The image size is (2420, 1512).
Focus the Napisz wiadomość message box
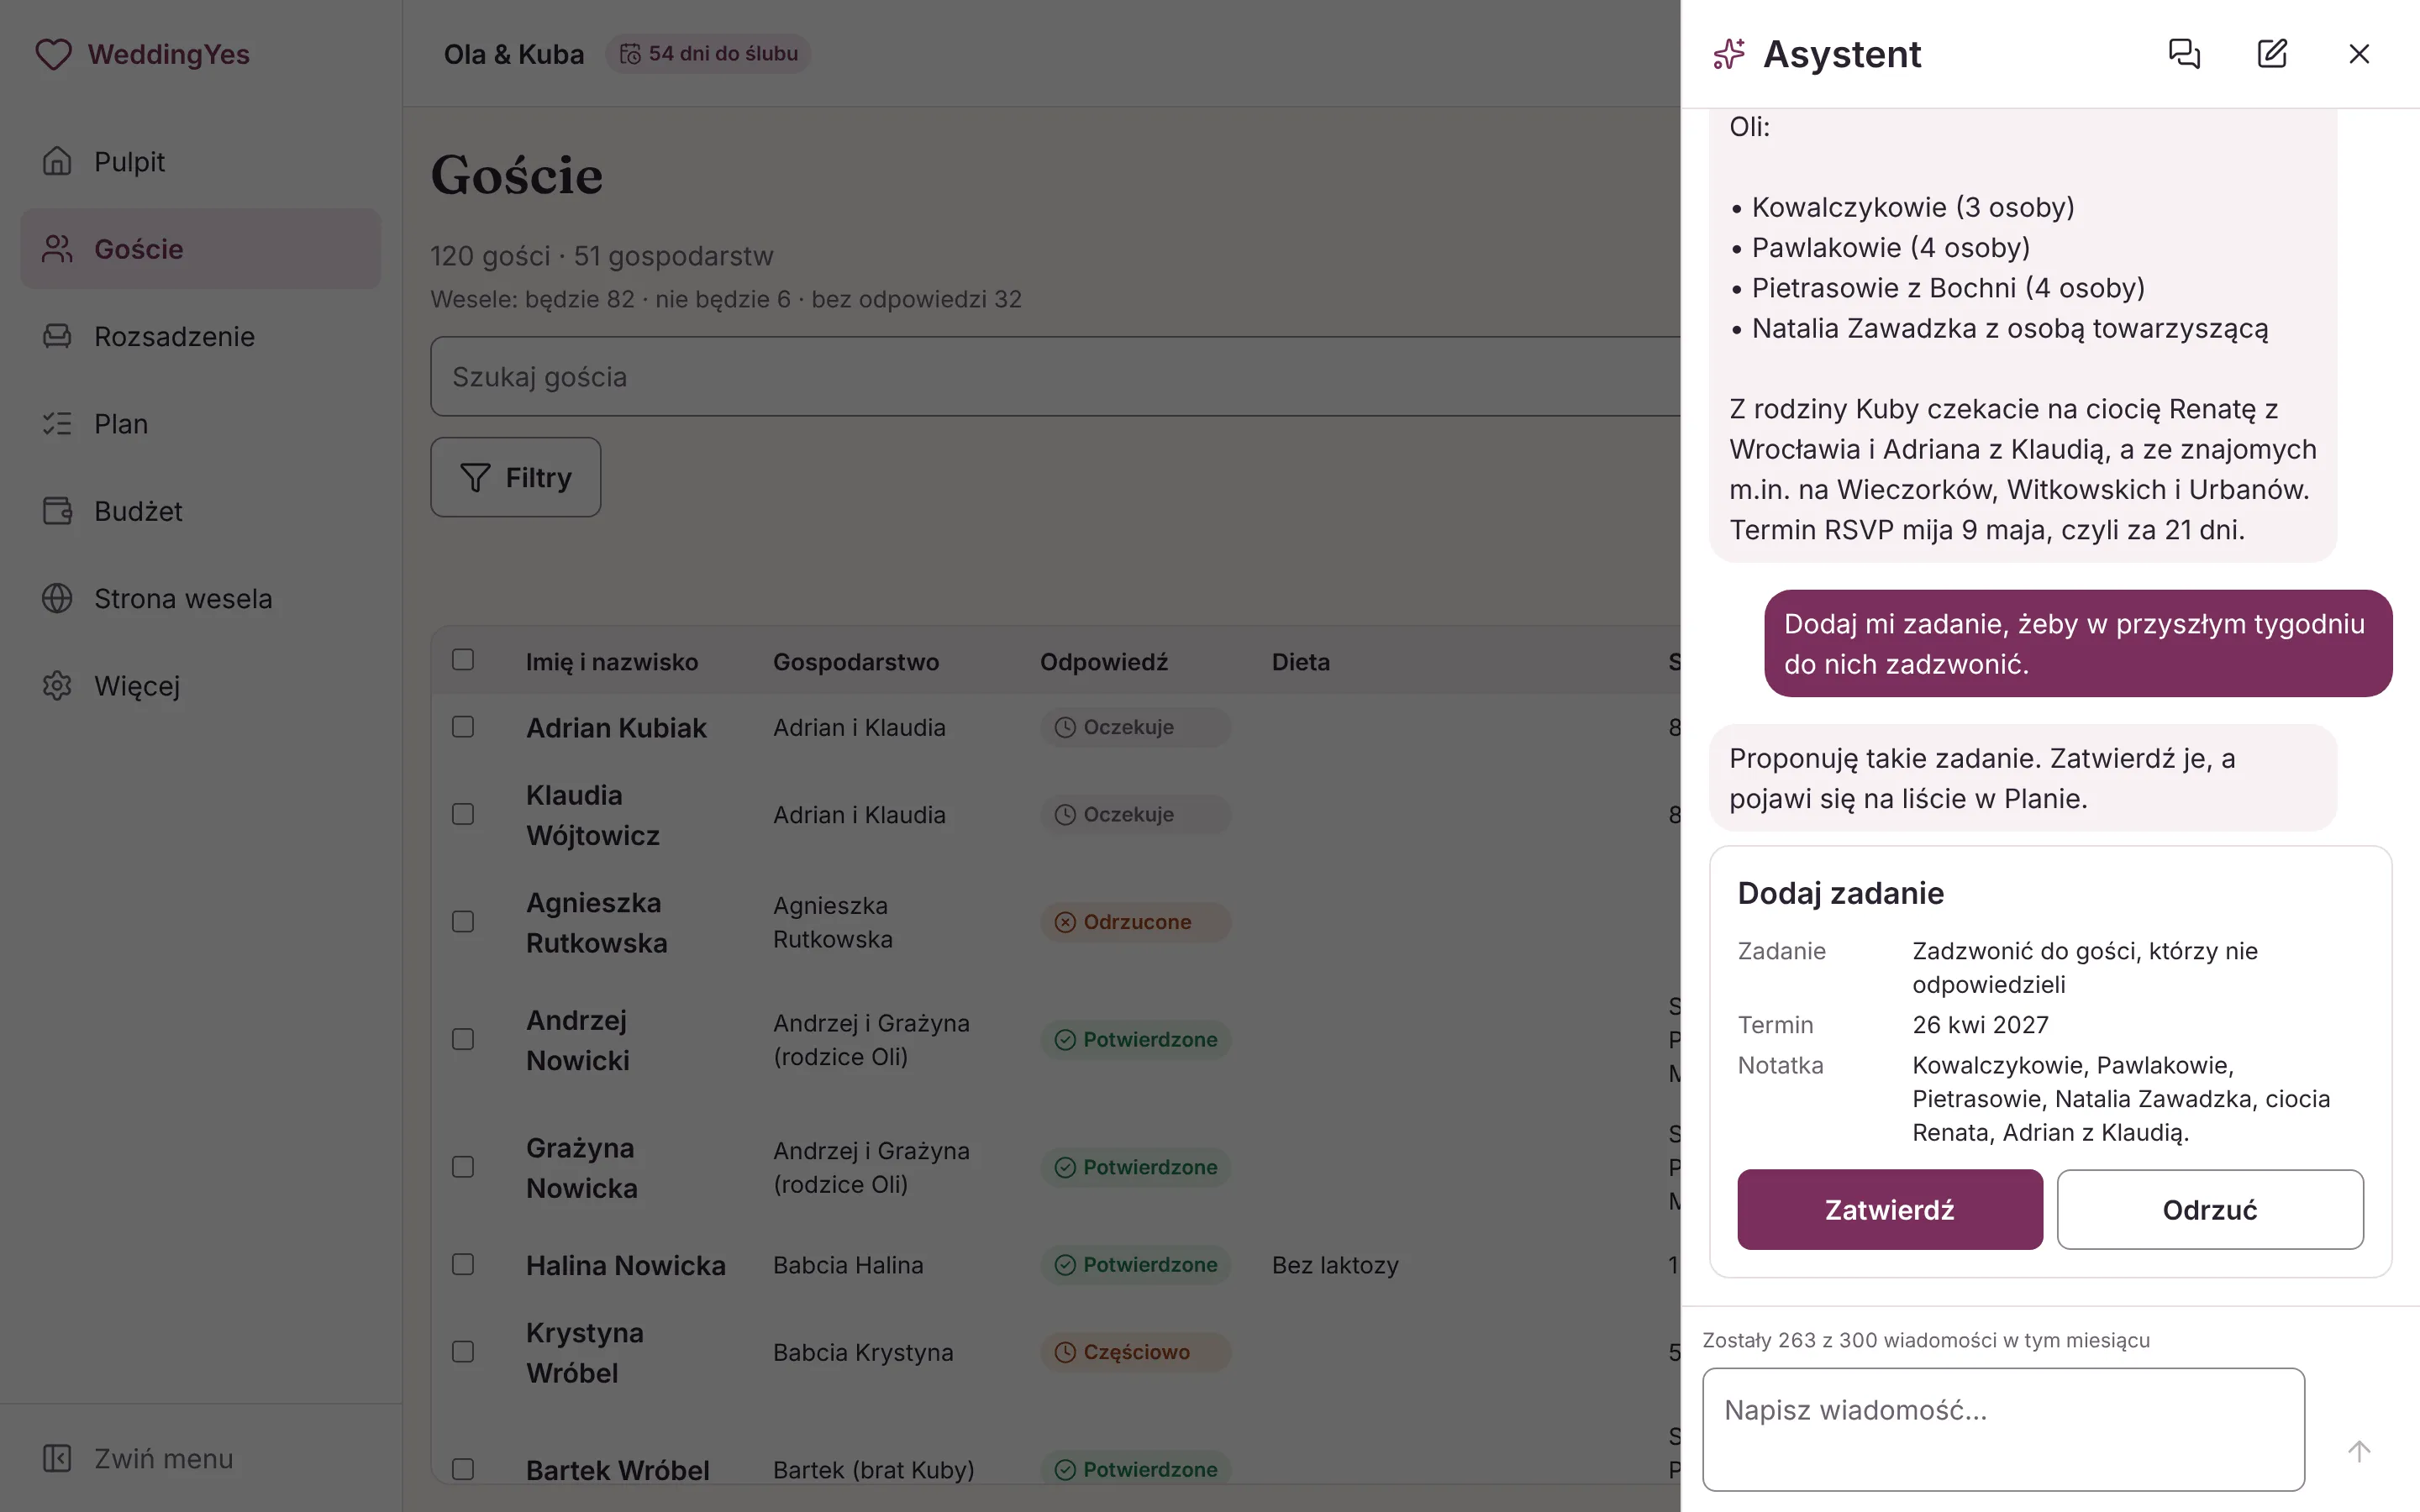pyautogui.click(x=2003, y=1430)
